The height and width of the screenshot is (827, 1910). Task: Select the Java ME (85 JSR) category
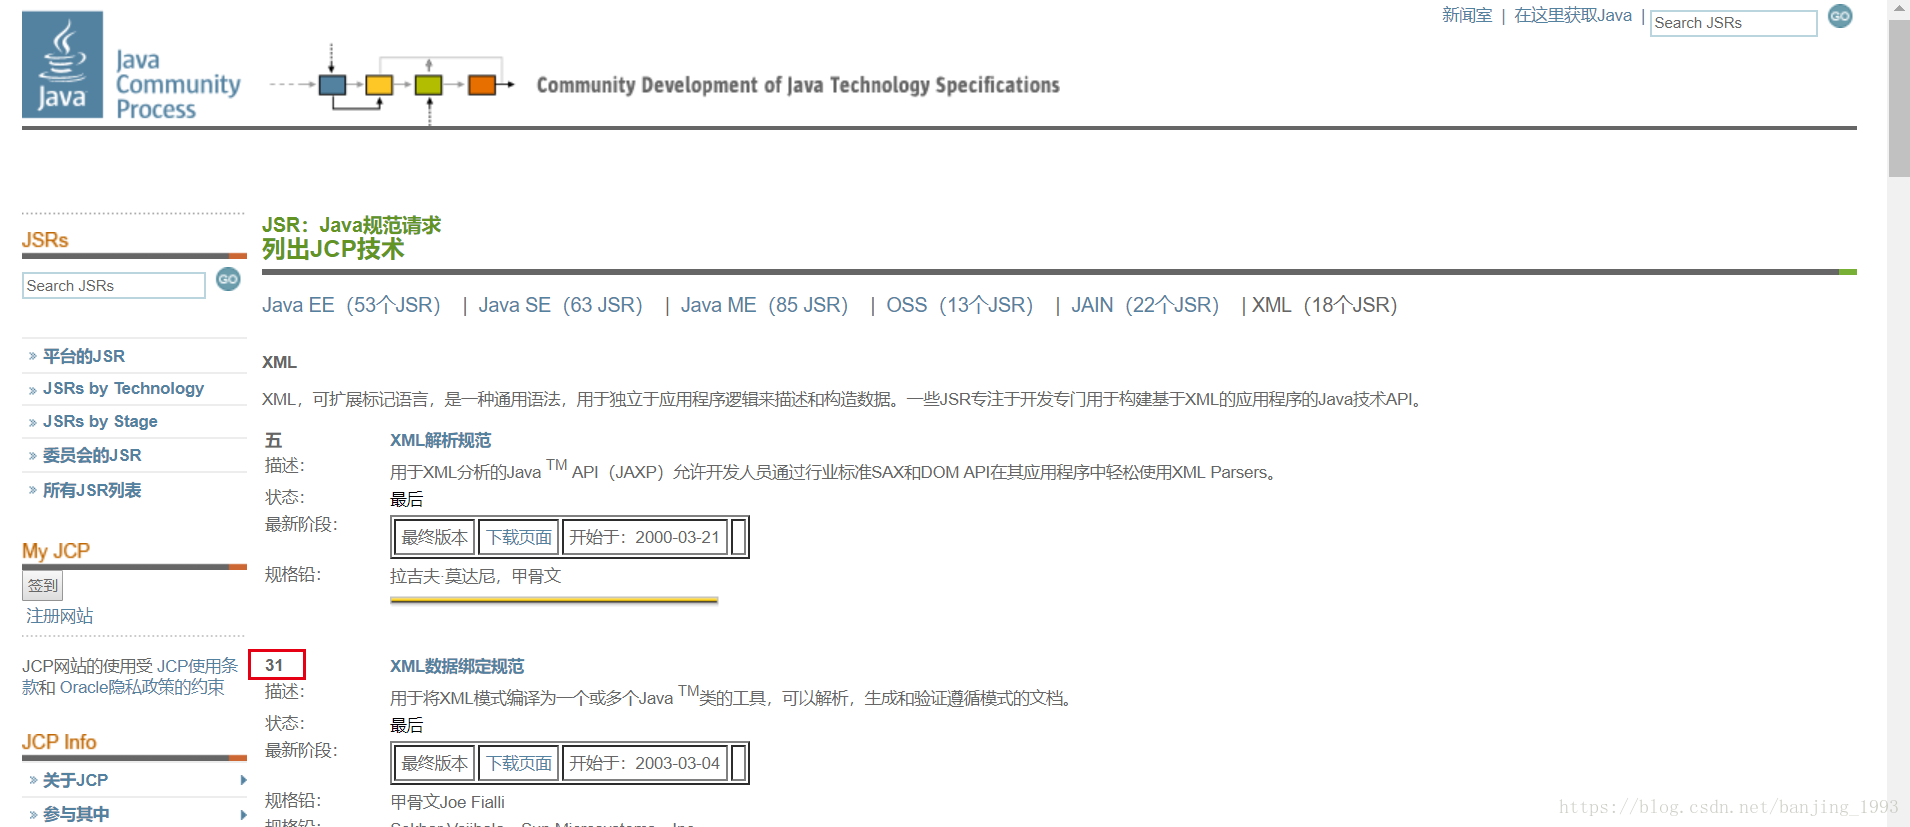tap(764, 305)
